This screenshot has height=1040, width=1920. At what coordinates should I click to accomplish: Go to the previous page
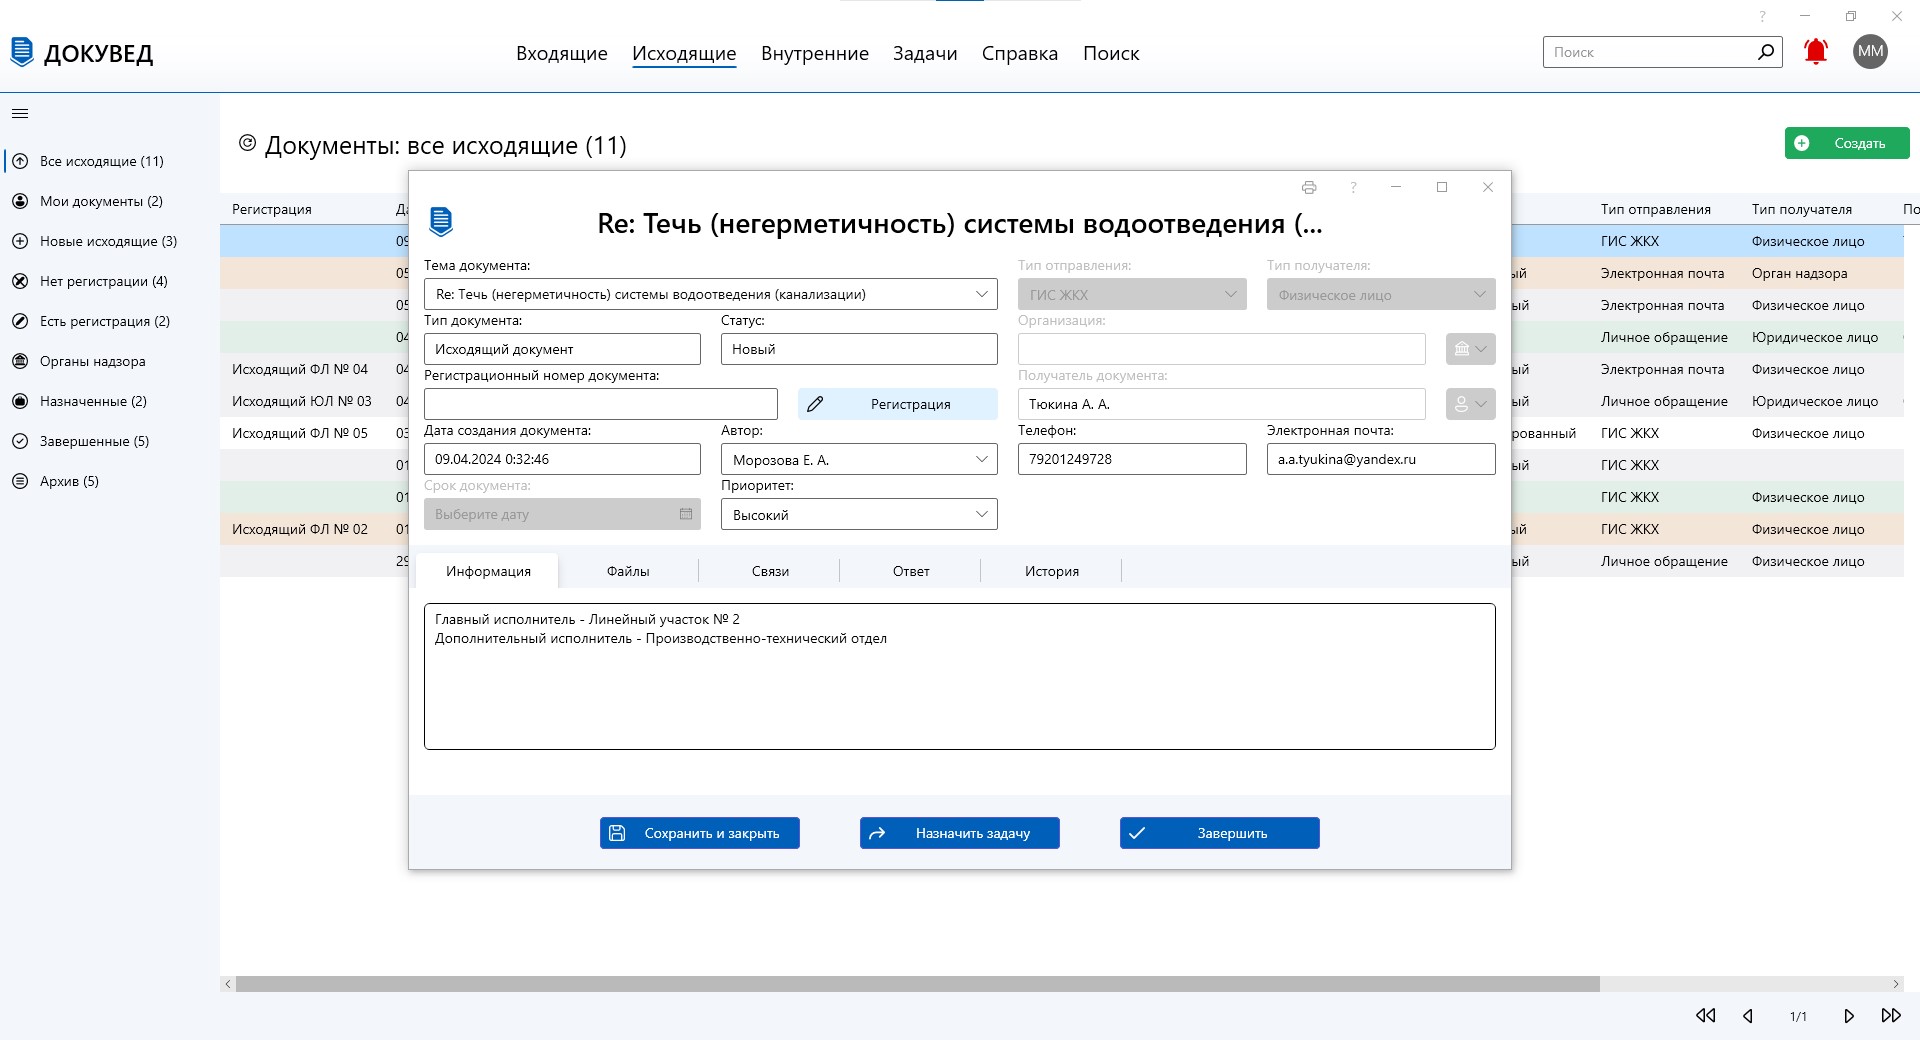pyautogui.click(x=1748, y=1015)
